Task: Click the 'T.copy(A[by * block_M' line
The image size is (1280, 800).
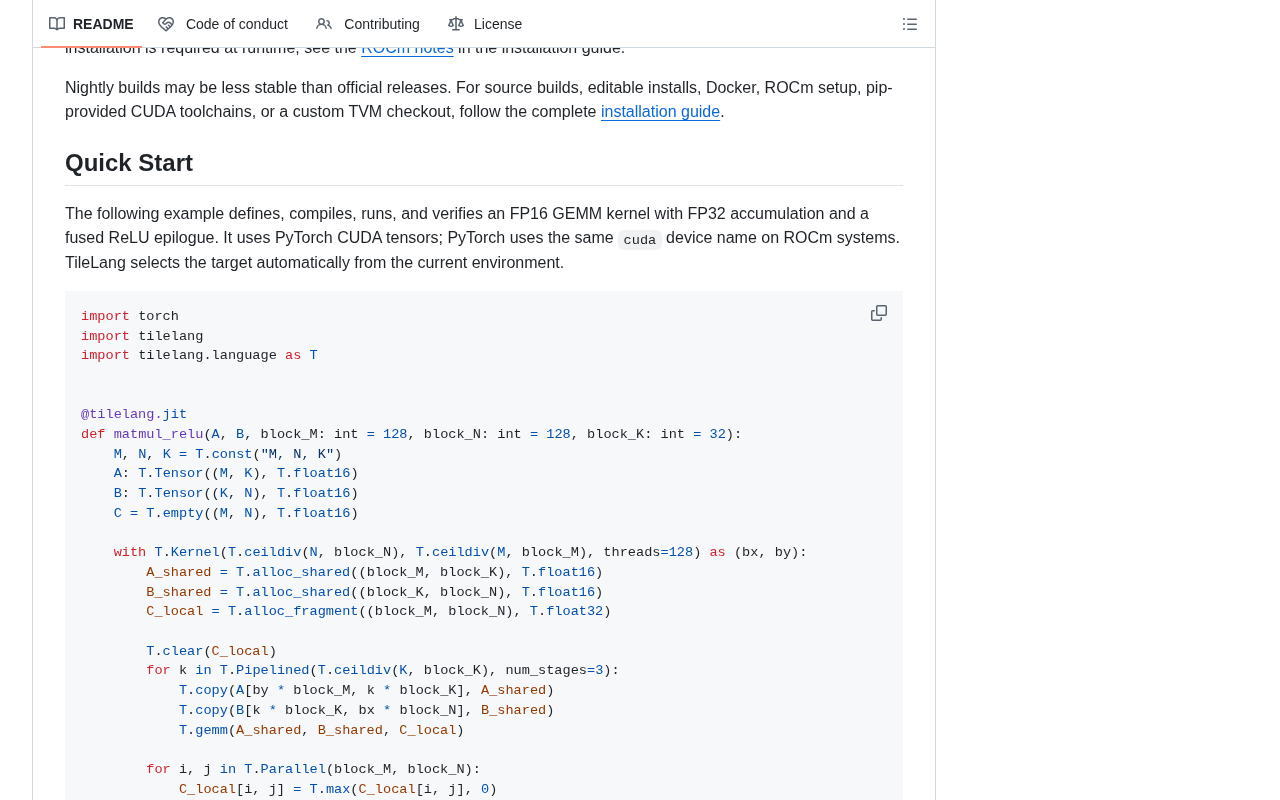Action: click(367, 690)
